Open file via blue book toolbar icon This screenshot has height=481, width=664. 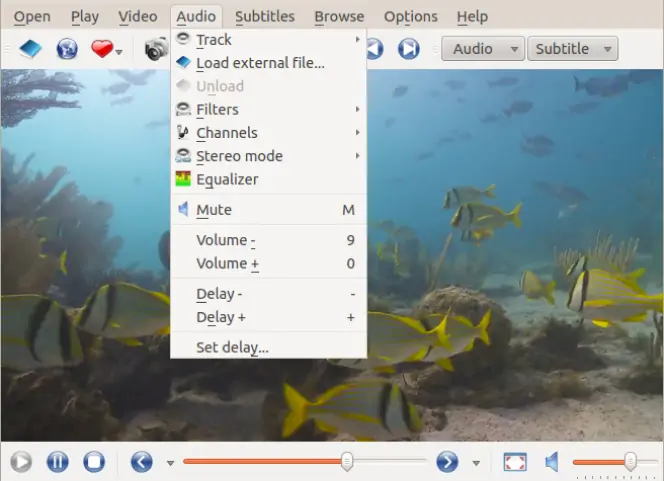[x=30, y=49]
